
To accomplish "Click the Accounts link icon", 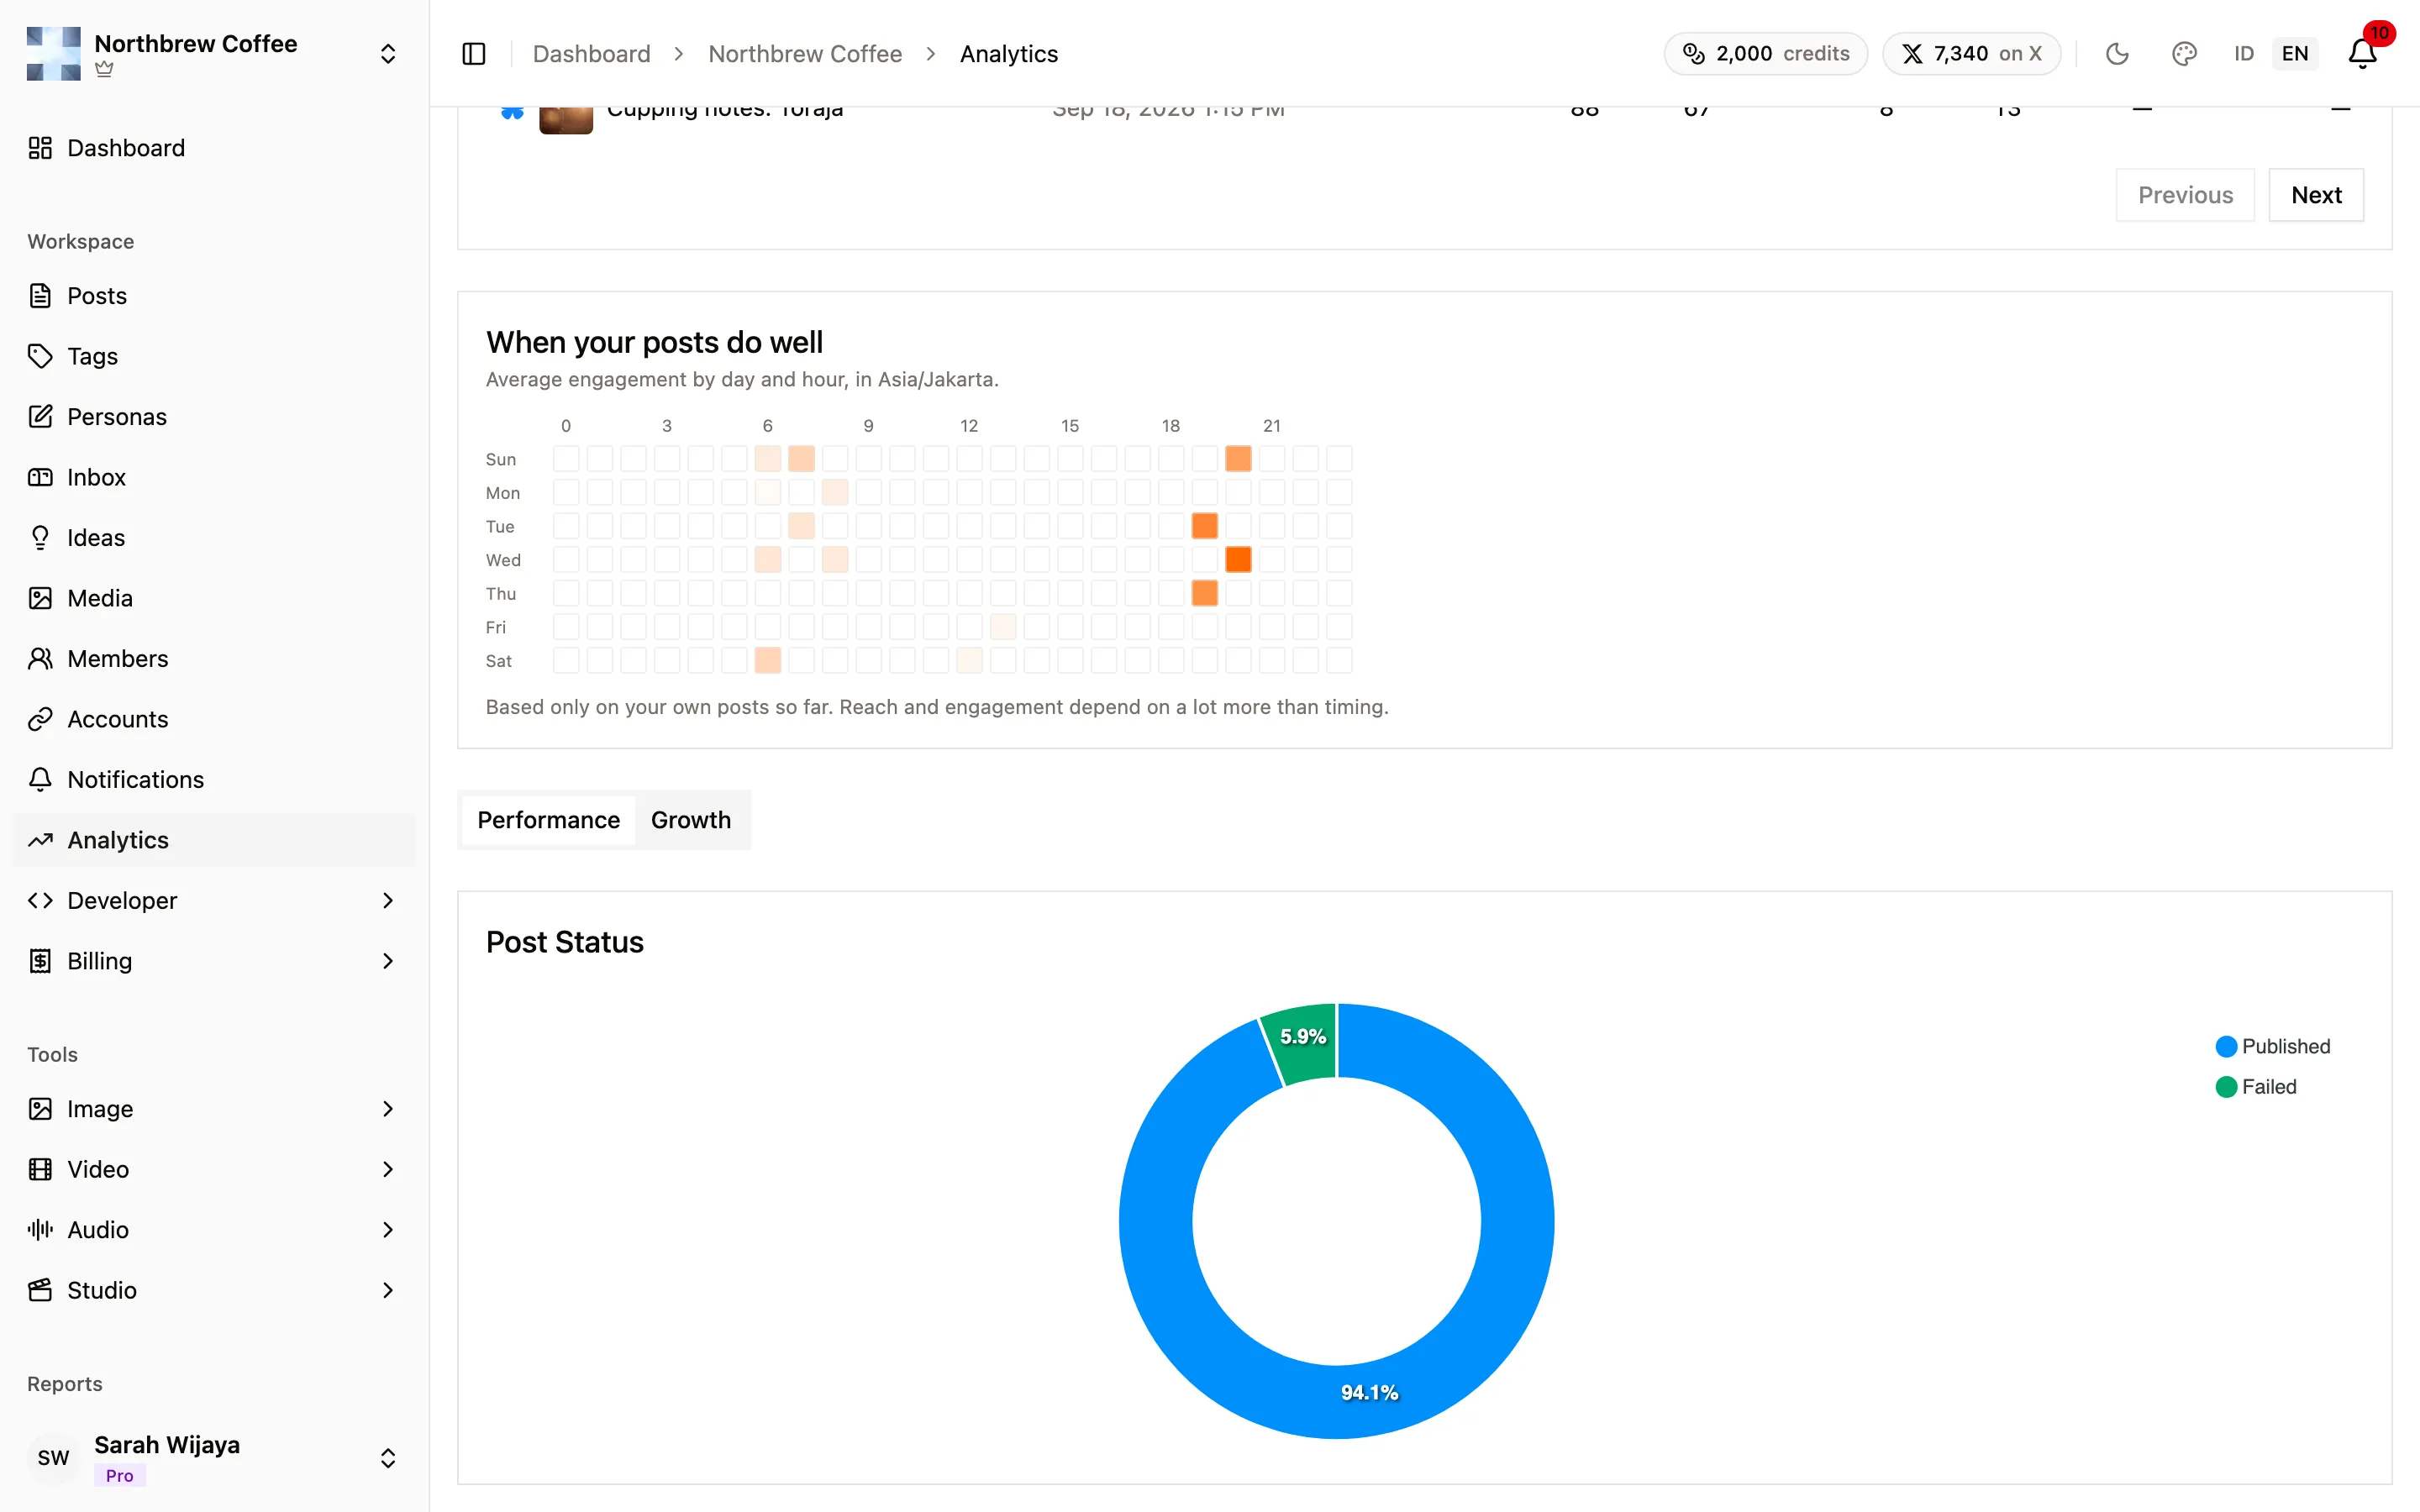I will click(x=40, y=719).
